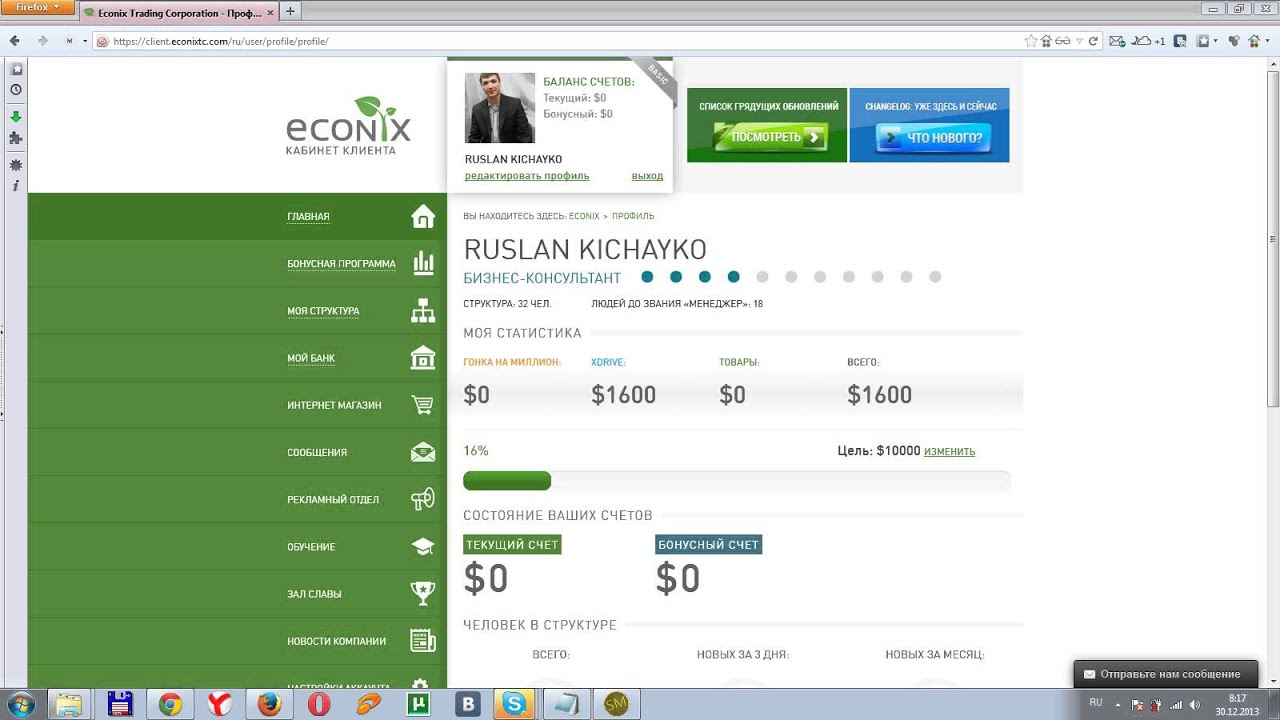
Task: Click the graduation cap icon for Обучение
Action: pos(423,546)
